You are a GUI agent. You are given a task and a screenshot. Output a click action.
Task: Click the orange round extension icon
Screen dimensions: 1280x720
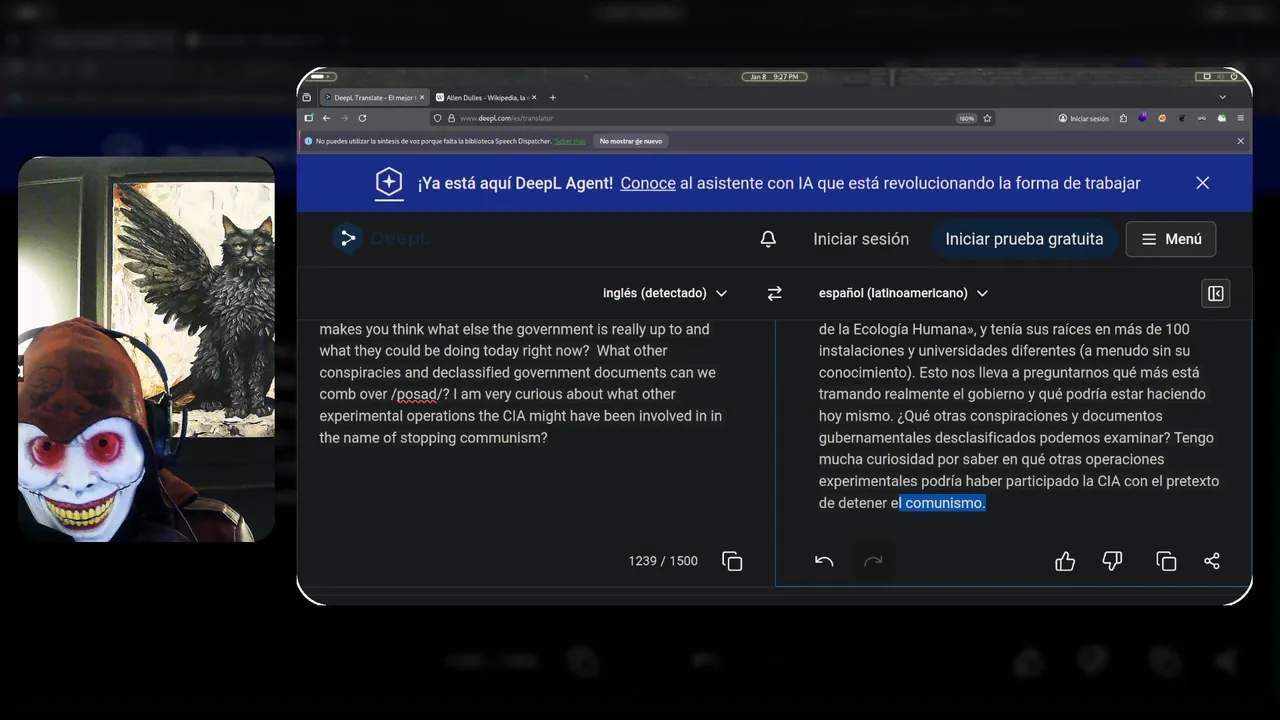click(1162, 118)
